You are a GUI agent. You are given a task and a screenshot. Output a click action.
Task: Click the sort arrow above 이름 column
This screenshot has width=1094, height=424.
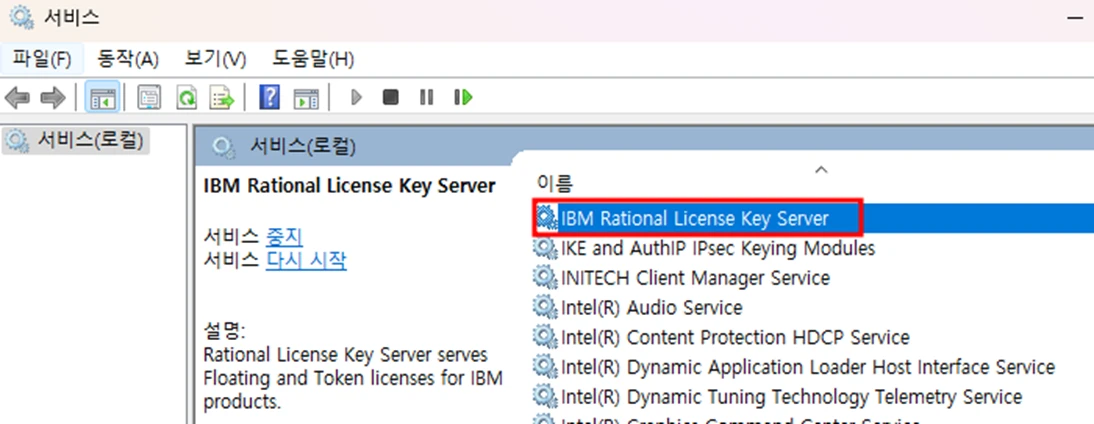pyautogui.click(x=821, y=169)
